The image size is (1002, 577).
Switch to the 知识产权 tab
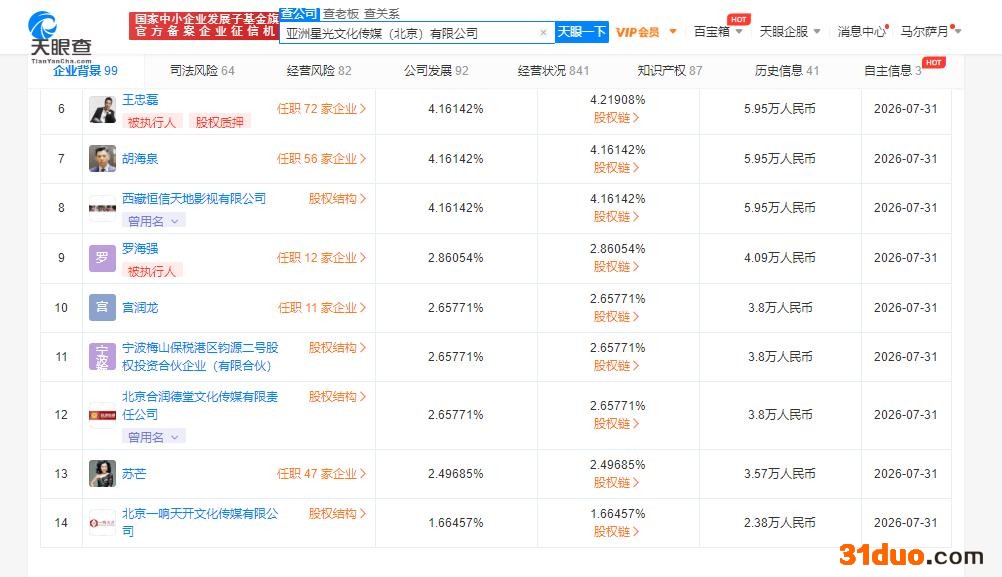tap(670, 71)
